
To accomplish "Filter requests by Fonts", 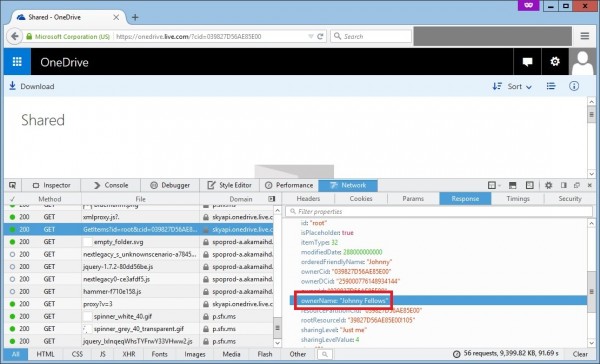I will click(x=160, y=354).
